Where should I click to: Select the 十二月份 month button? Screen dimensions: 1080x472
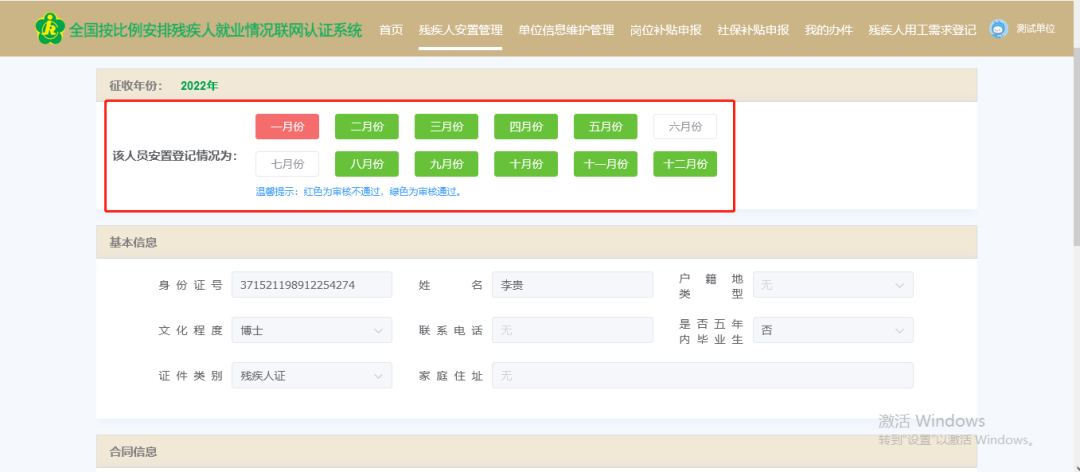(x=685, y=164)
